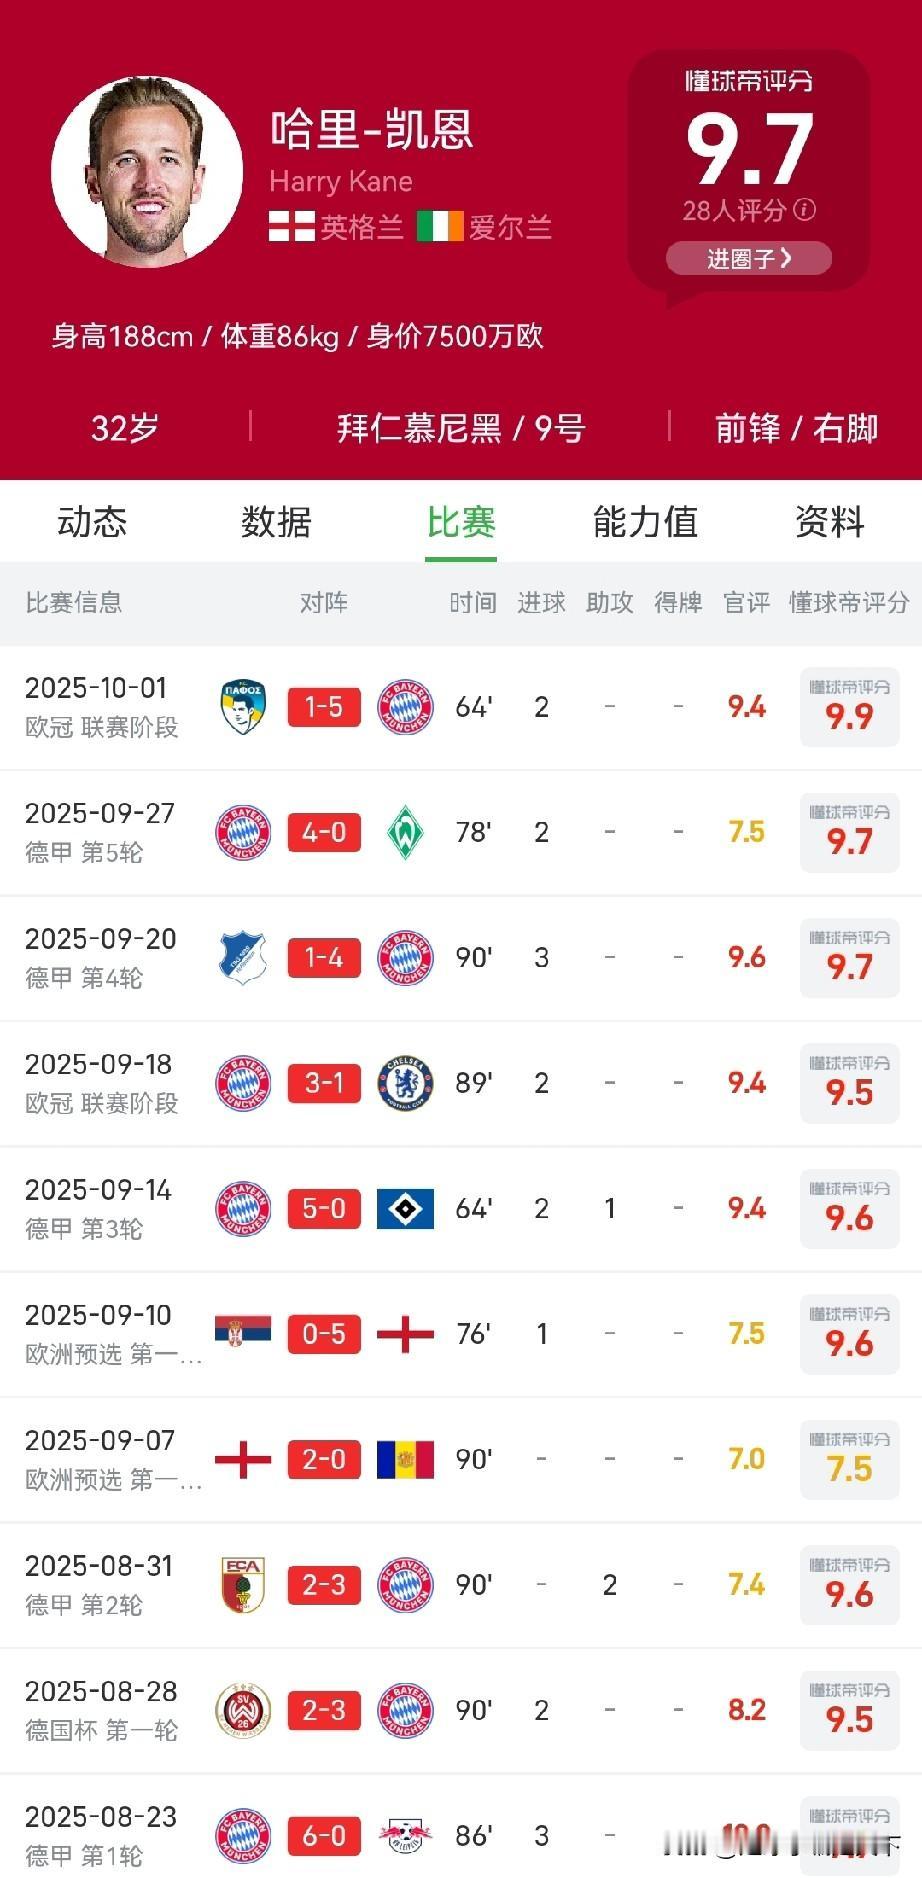Image resolution: width=922 pixels, height=1878 pixels.
Task: Tap the Chelsea club crest icon
Action: point(405,1083)
